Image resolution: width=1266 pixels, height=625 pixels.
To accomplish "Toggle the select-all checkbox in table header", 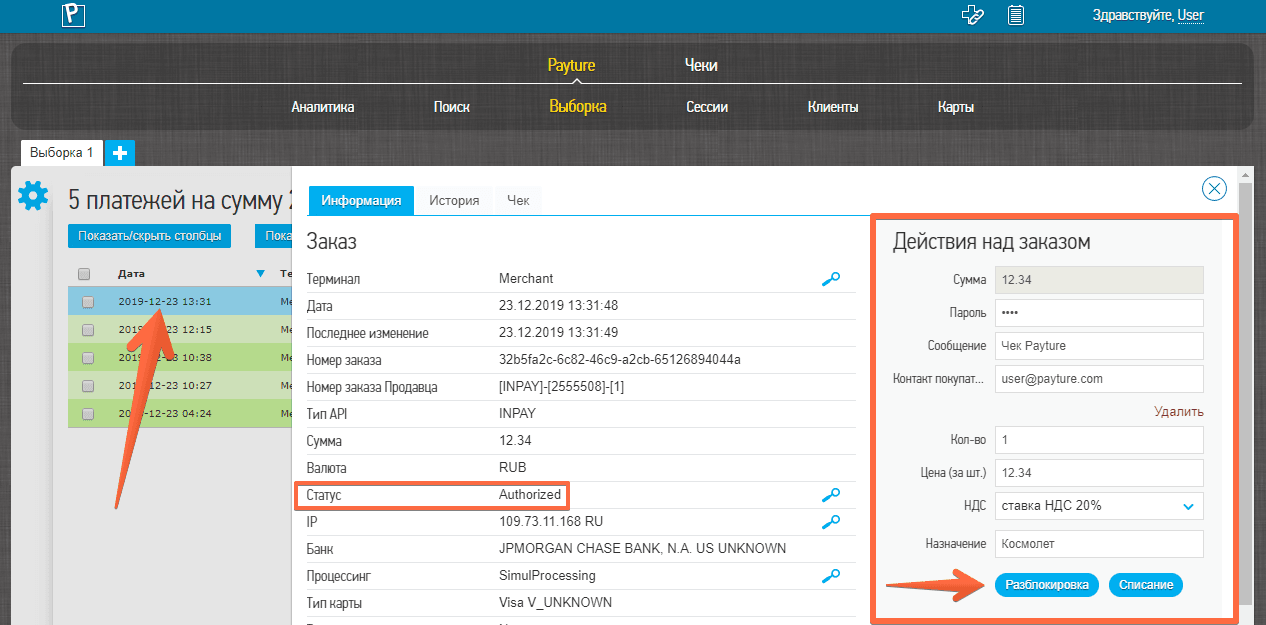I will tap(84, 274).
